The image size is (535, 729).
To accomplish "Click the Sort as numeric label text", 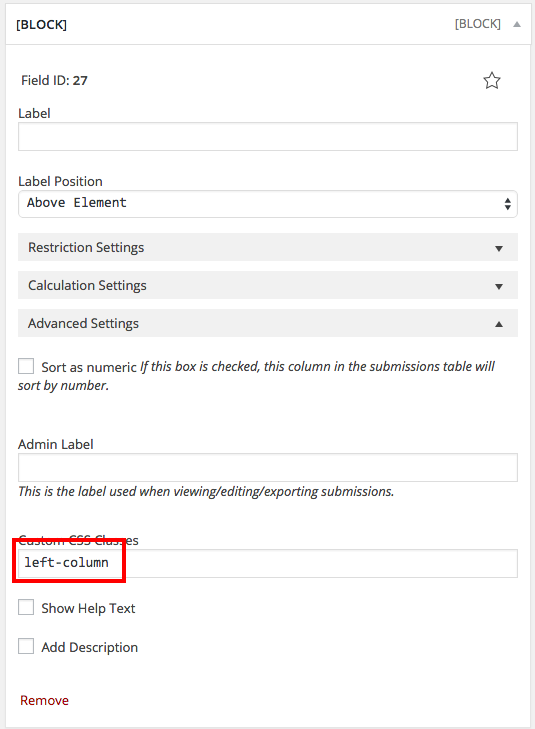I will (x=89, y=367).
